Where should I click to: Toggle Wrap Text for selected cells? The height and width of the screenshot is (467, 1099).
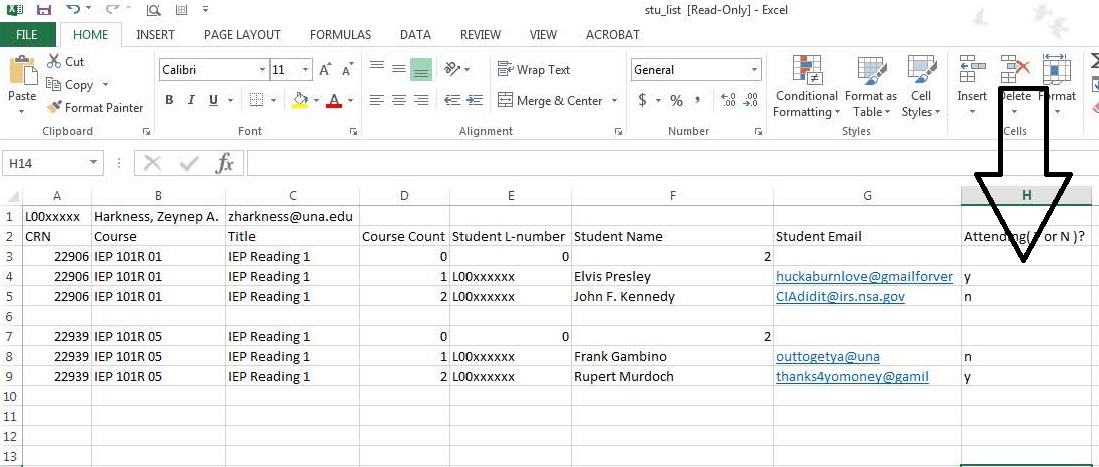(533, 70)
